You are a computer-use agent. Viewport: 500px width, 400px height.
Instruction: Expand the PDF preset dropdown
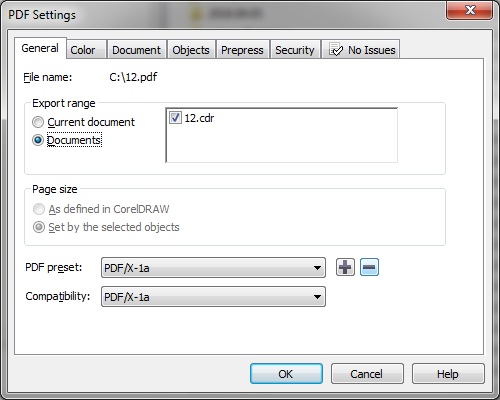213,268
